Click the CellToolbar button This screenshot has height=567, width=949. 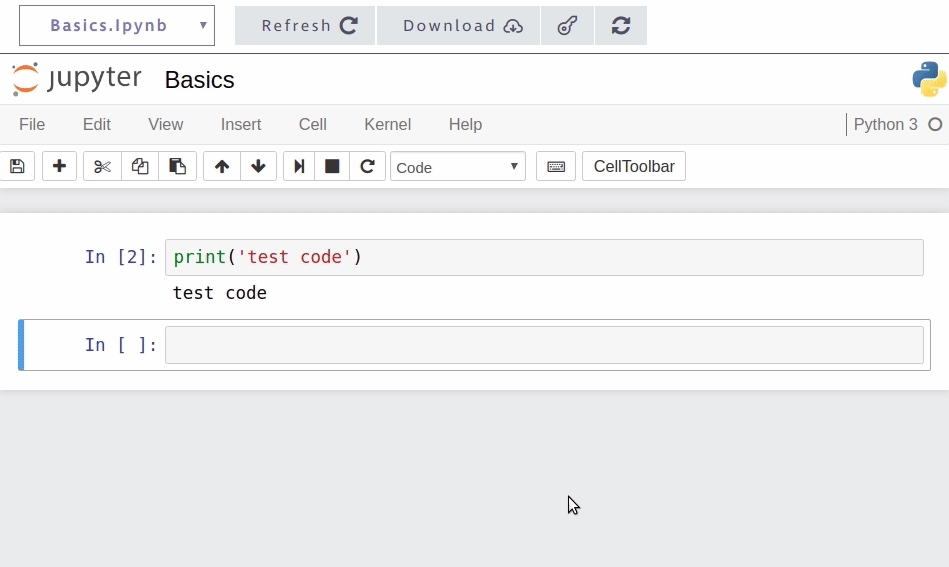point(634,166)
